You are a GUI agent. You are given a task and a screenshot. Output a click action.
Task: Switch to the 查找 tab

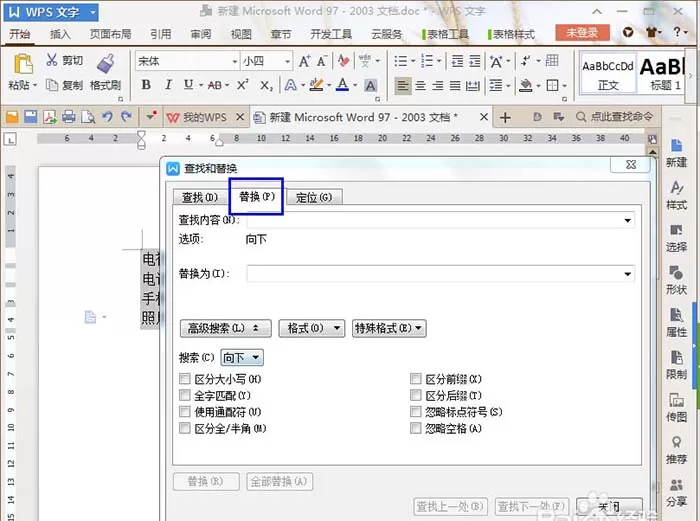pos(200,197)
